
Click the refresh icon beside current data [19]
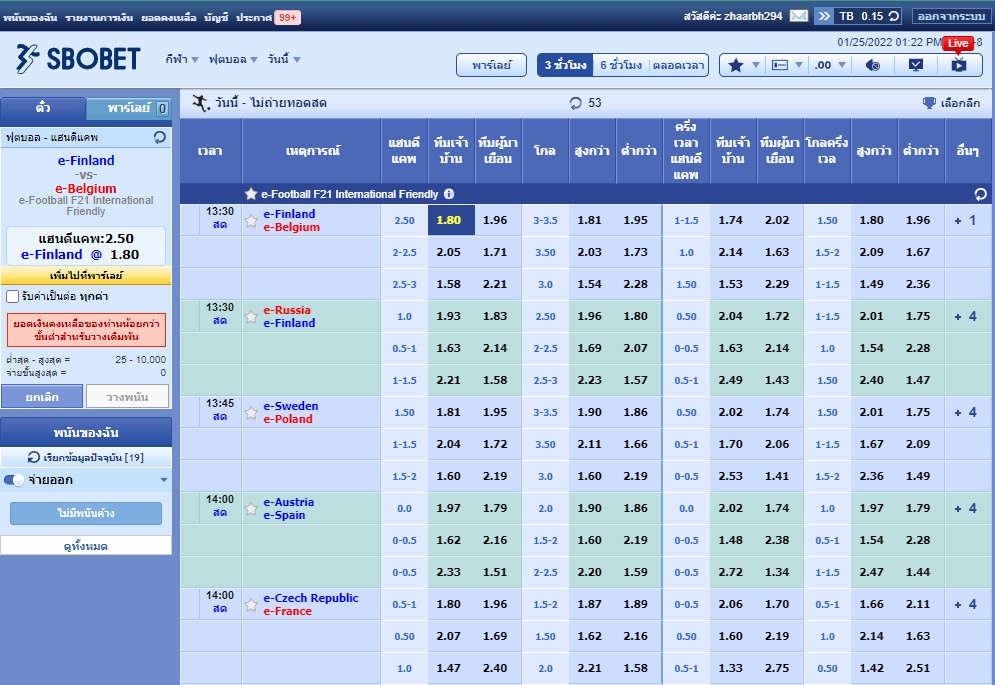click(34, 457)
